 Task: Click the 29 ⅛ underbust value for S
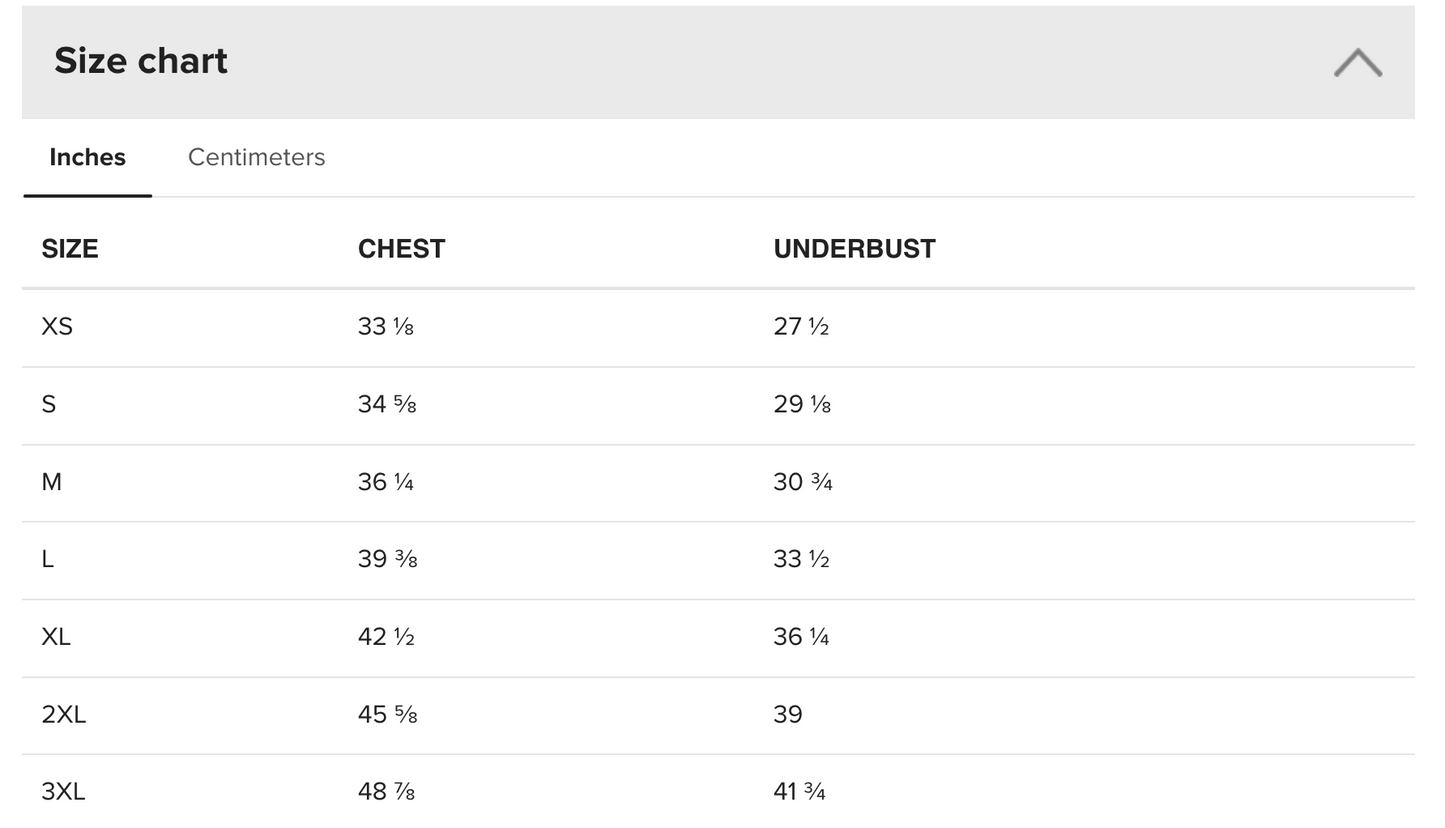(x=802, y=404)
